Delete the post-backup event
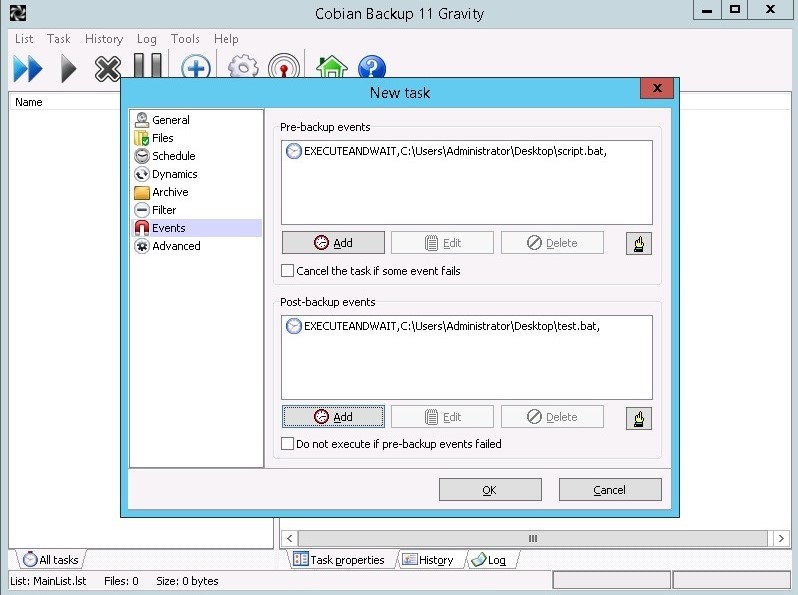Image resolution: width=798 pixels, height=595 pixels. (552, 417)
